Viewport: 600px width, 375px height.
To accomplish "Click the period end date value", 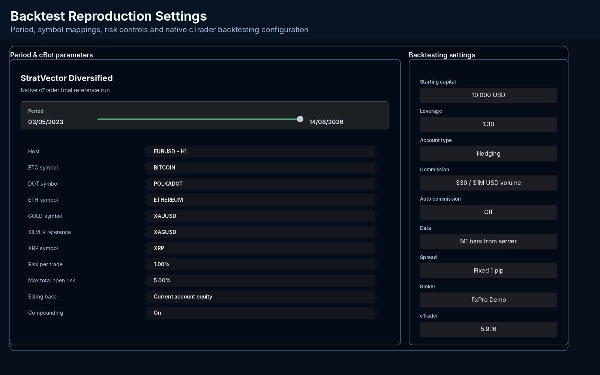I will pyautogui.click(x=326, y=122).
